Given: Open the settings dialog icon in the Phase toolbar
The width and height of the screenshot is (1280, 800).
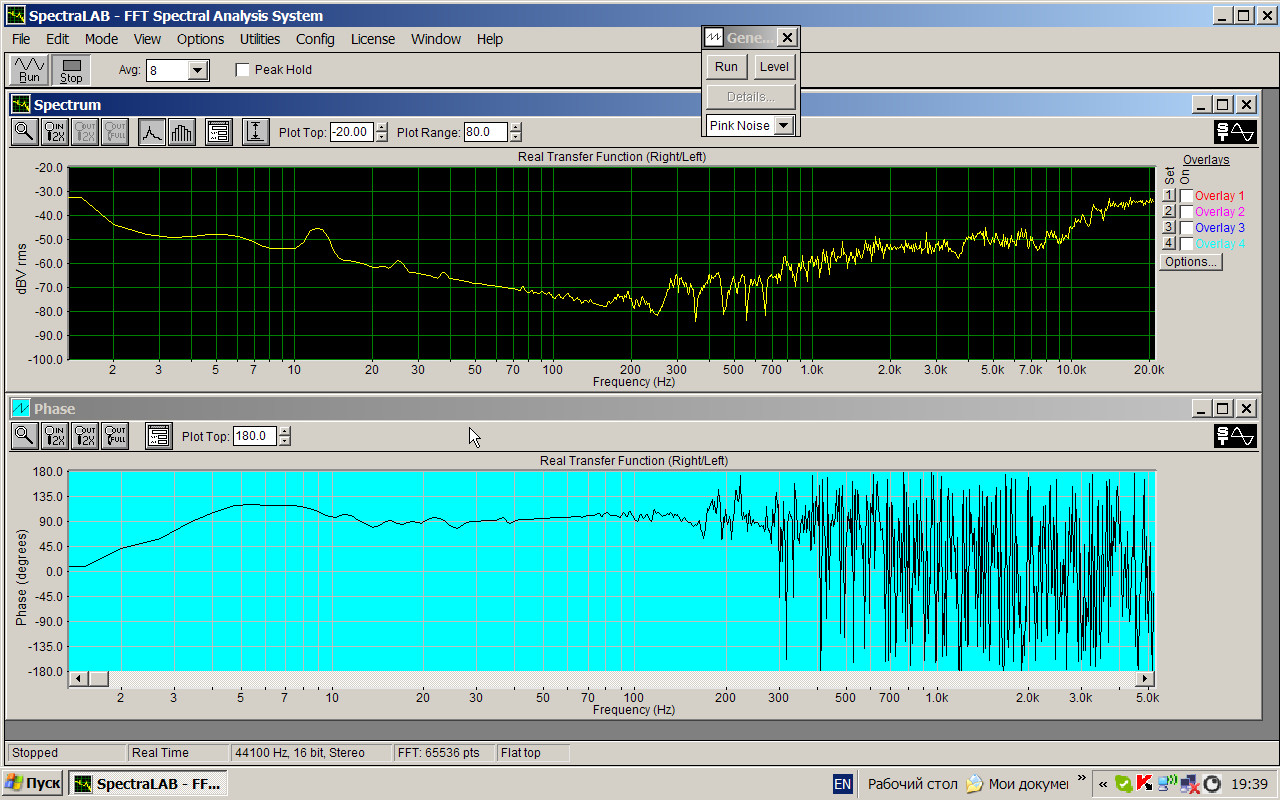Looking at the screenshot, I should pos(158,436).
